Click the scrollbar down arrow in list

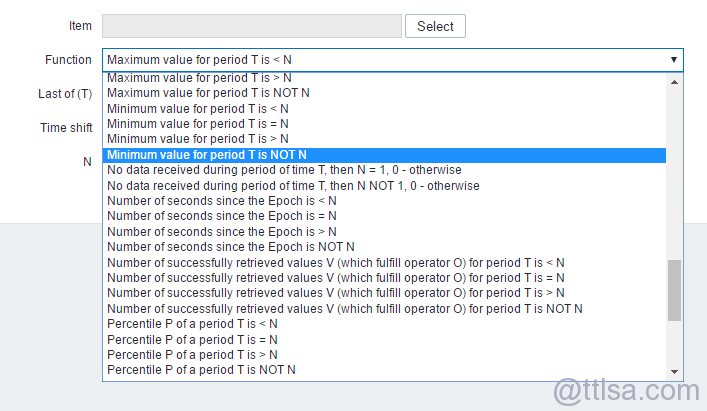coord(674,372)
